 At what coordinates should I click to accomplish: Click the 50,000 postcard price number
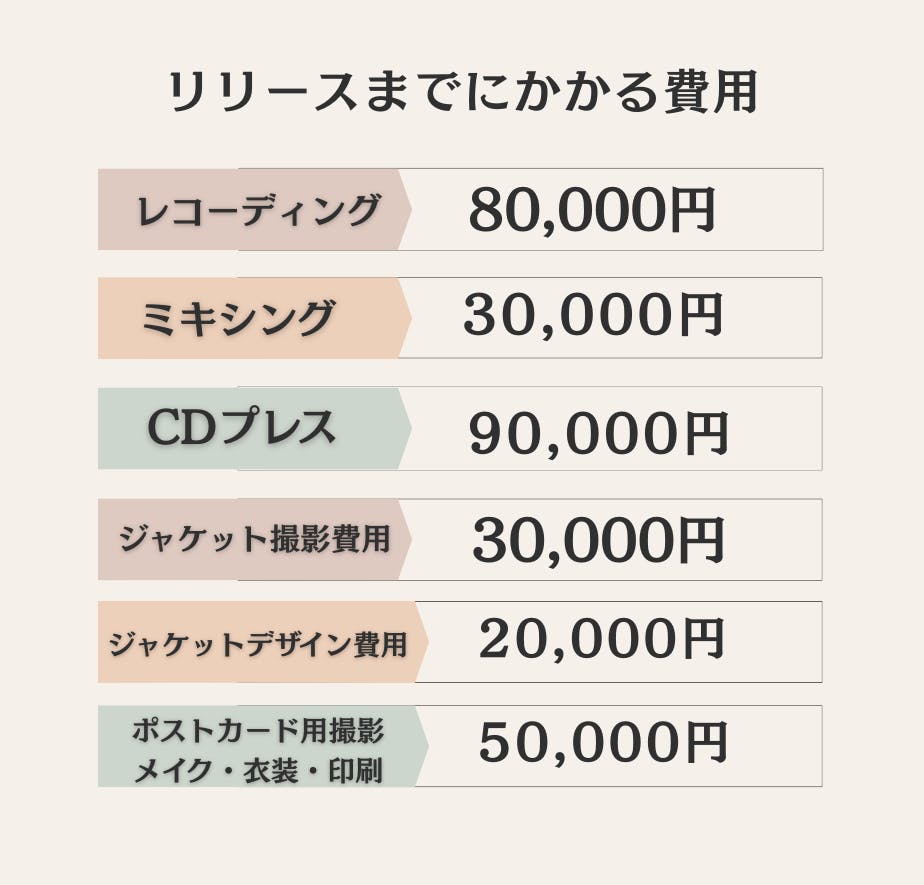coord(574,742)
